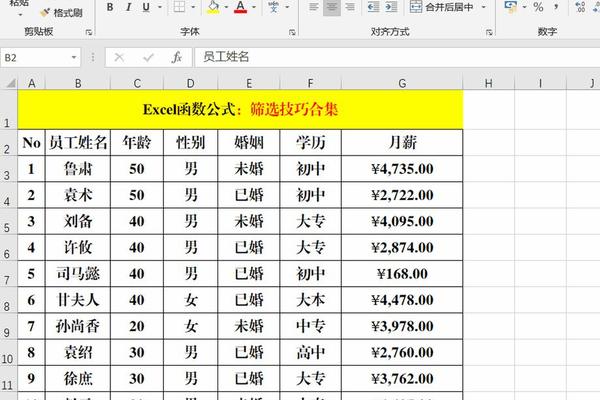Screen dimensions: 600x400
Task: Open alignment (对齐方式) dialog launcher
Action: point(489,33)
